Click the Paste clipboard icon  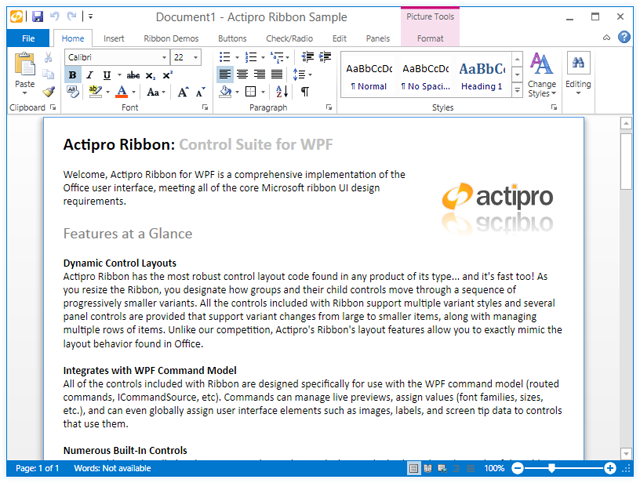(24, 65)
